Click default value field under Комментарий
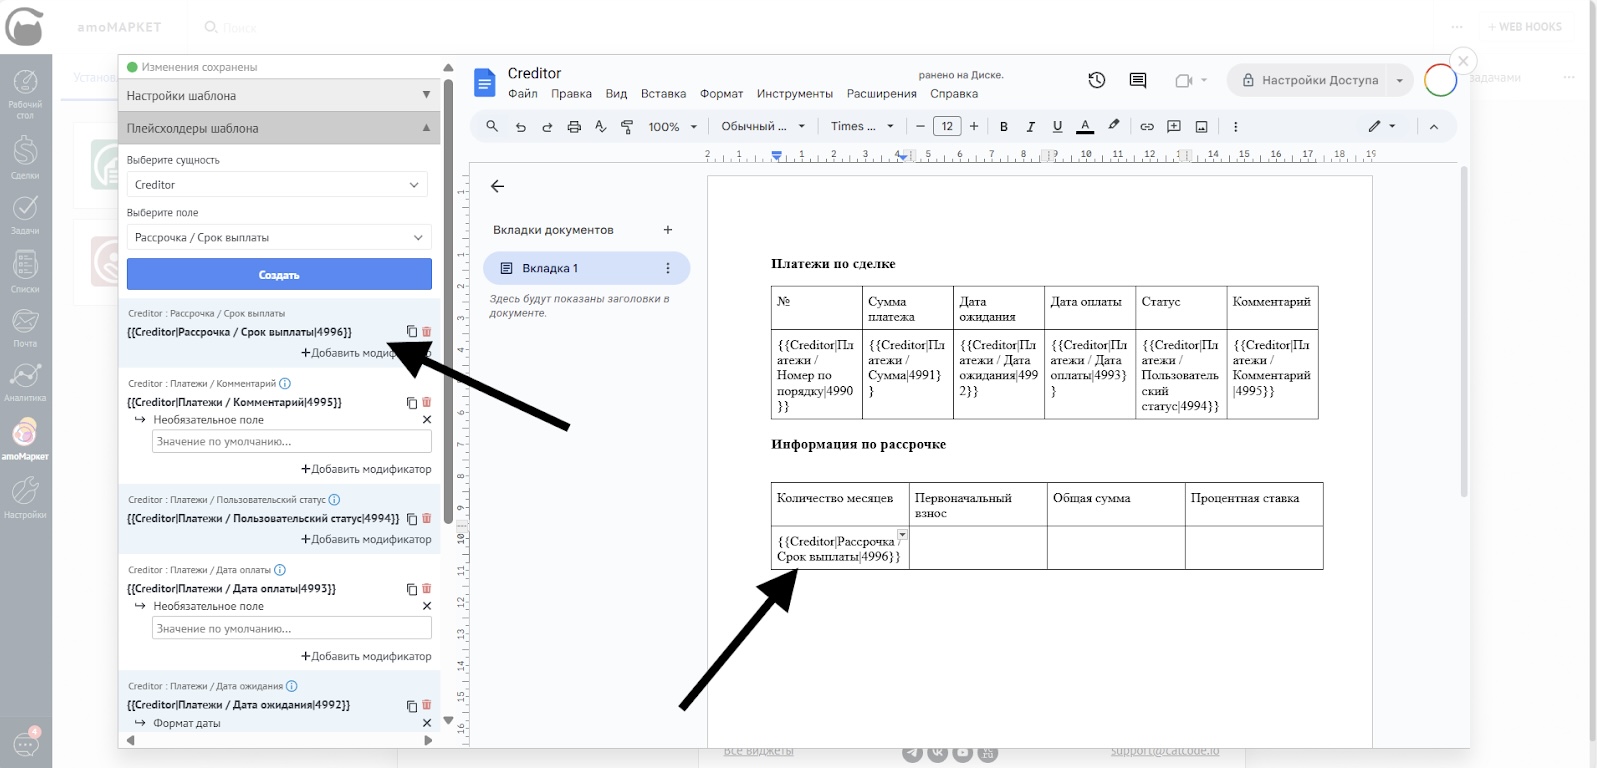Screen dimensions: 1597x768 coord(291,441)
